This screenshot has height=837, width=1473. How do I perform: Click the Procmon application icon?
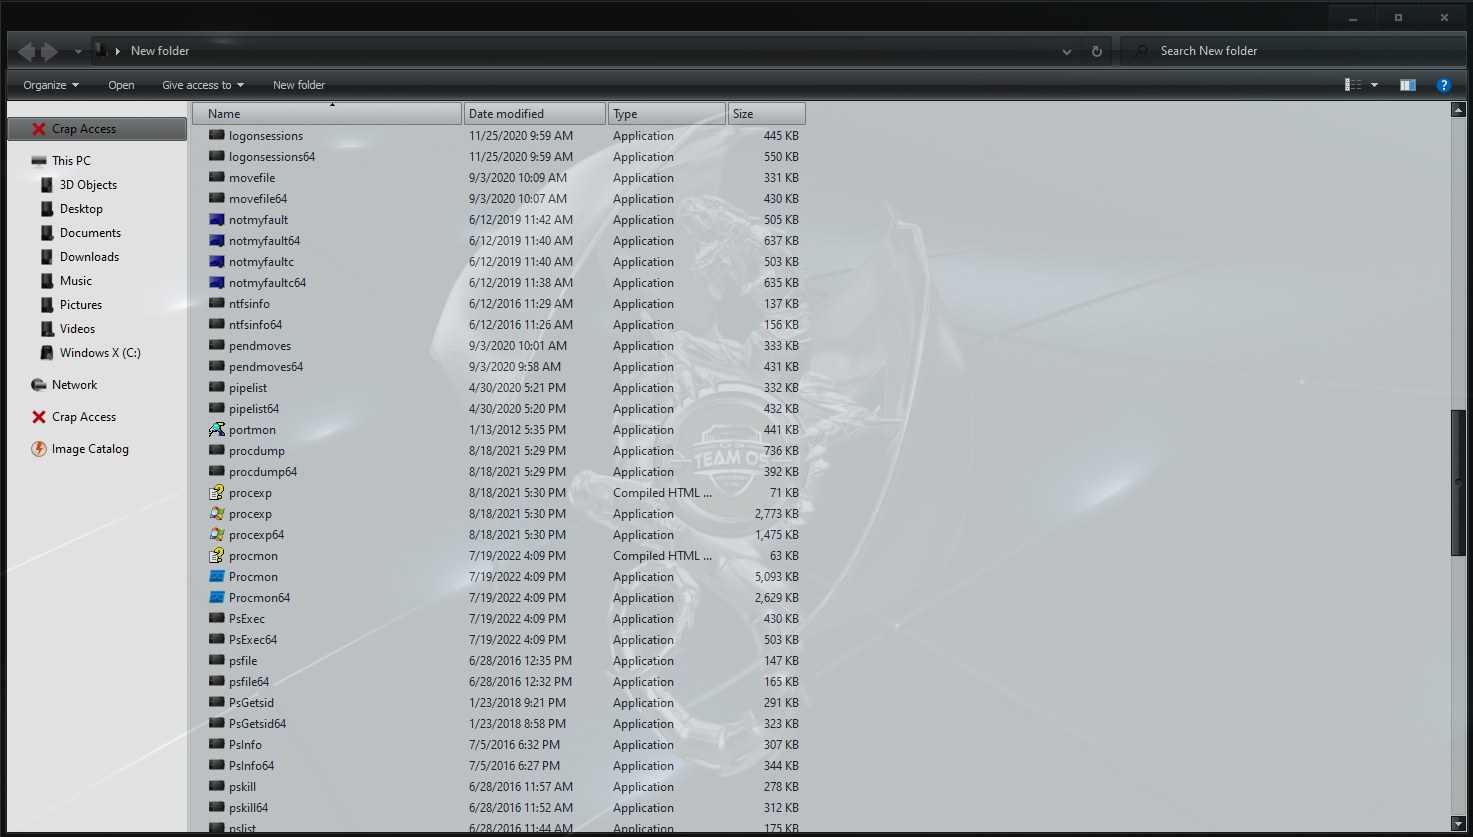pos(217,577)
